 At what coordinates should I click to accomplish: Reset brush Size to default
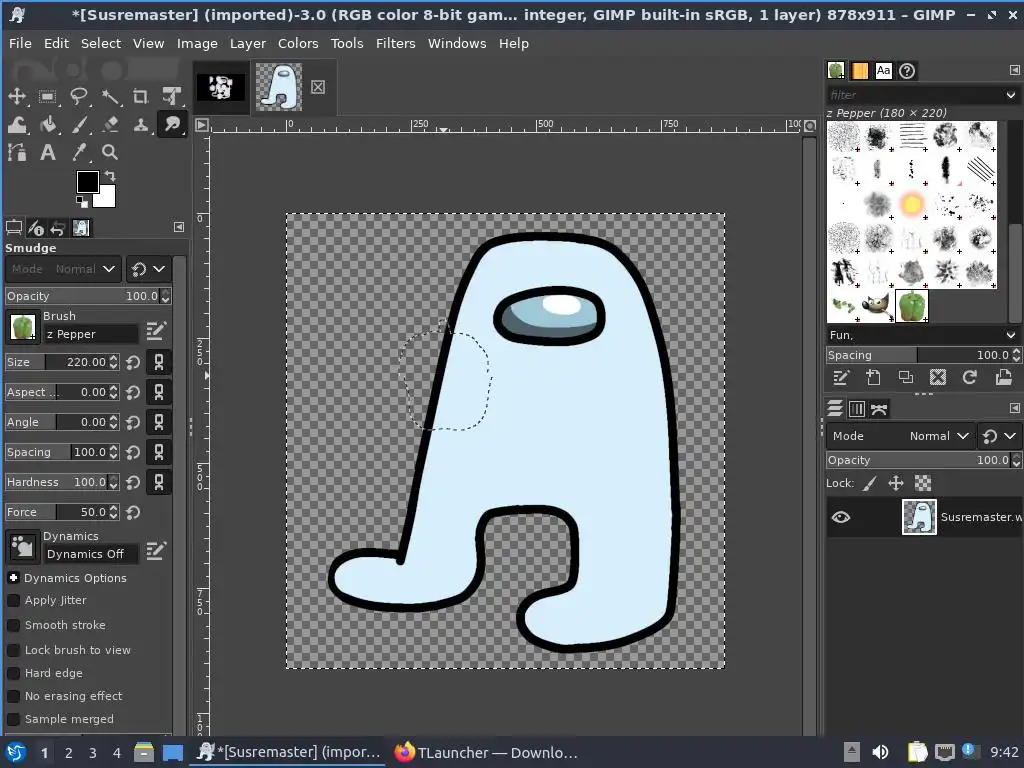tap(133, 362)
